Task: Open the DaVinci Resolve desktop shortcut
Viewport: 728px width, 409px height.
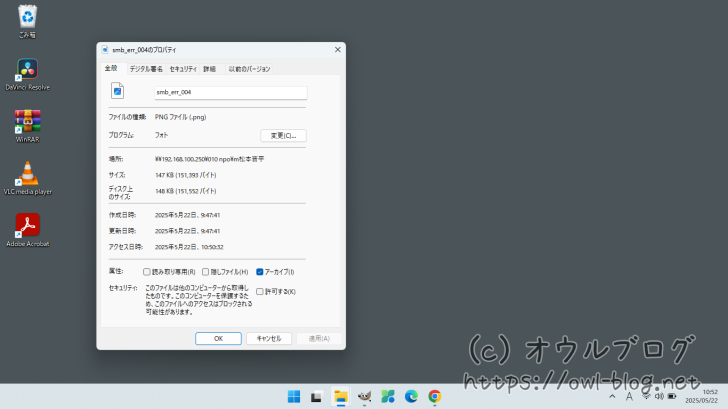Action: pyautogui.click(x=27, y=74)
